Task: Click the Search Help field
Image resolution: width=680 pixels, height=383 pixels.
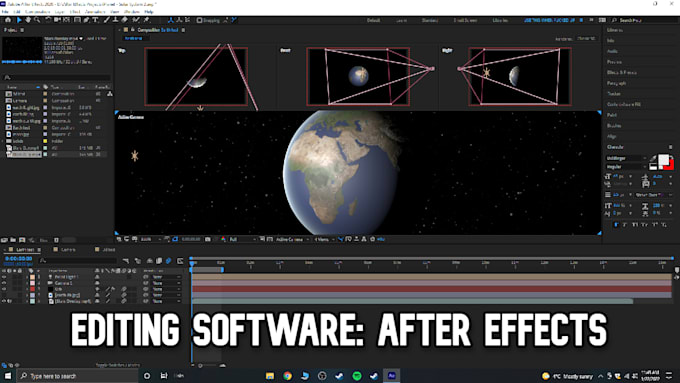Action: [x=643, y=20]
